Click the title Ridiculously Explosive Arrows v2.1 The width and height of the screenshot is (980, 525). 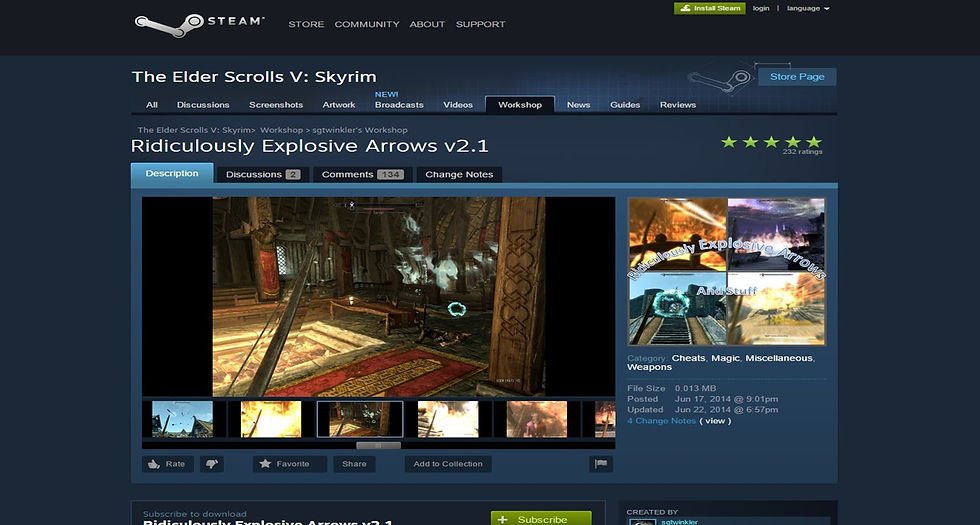tap(309, 146)
